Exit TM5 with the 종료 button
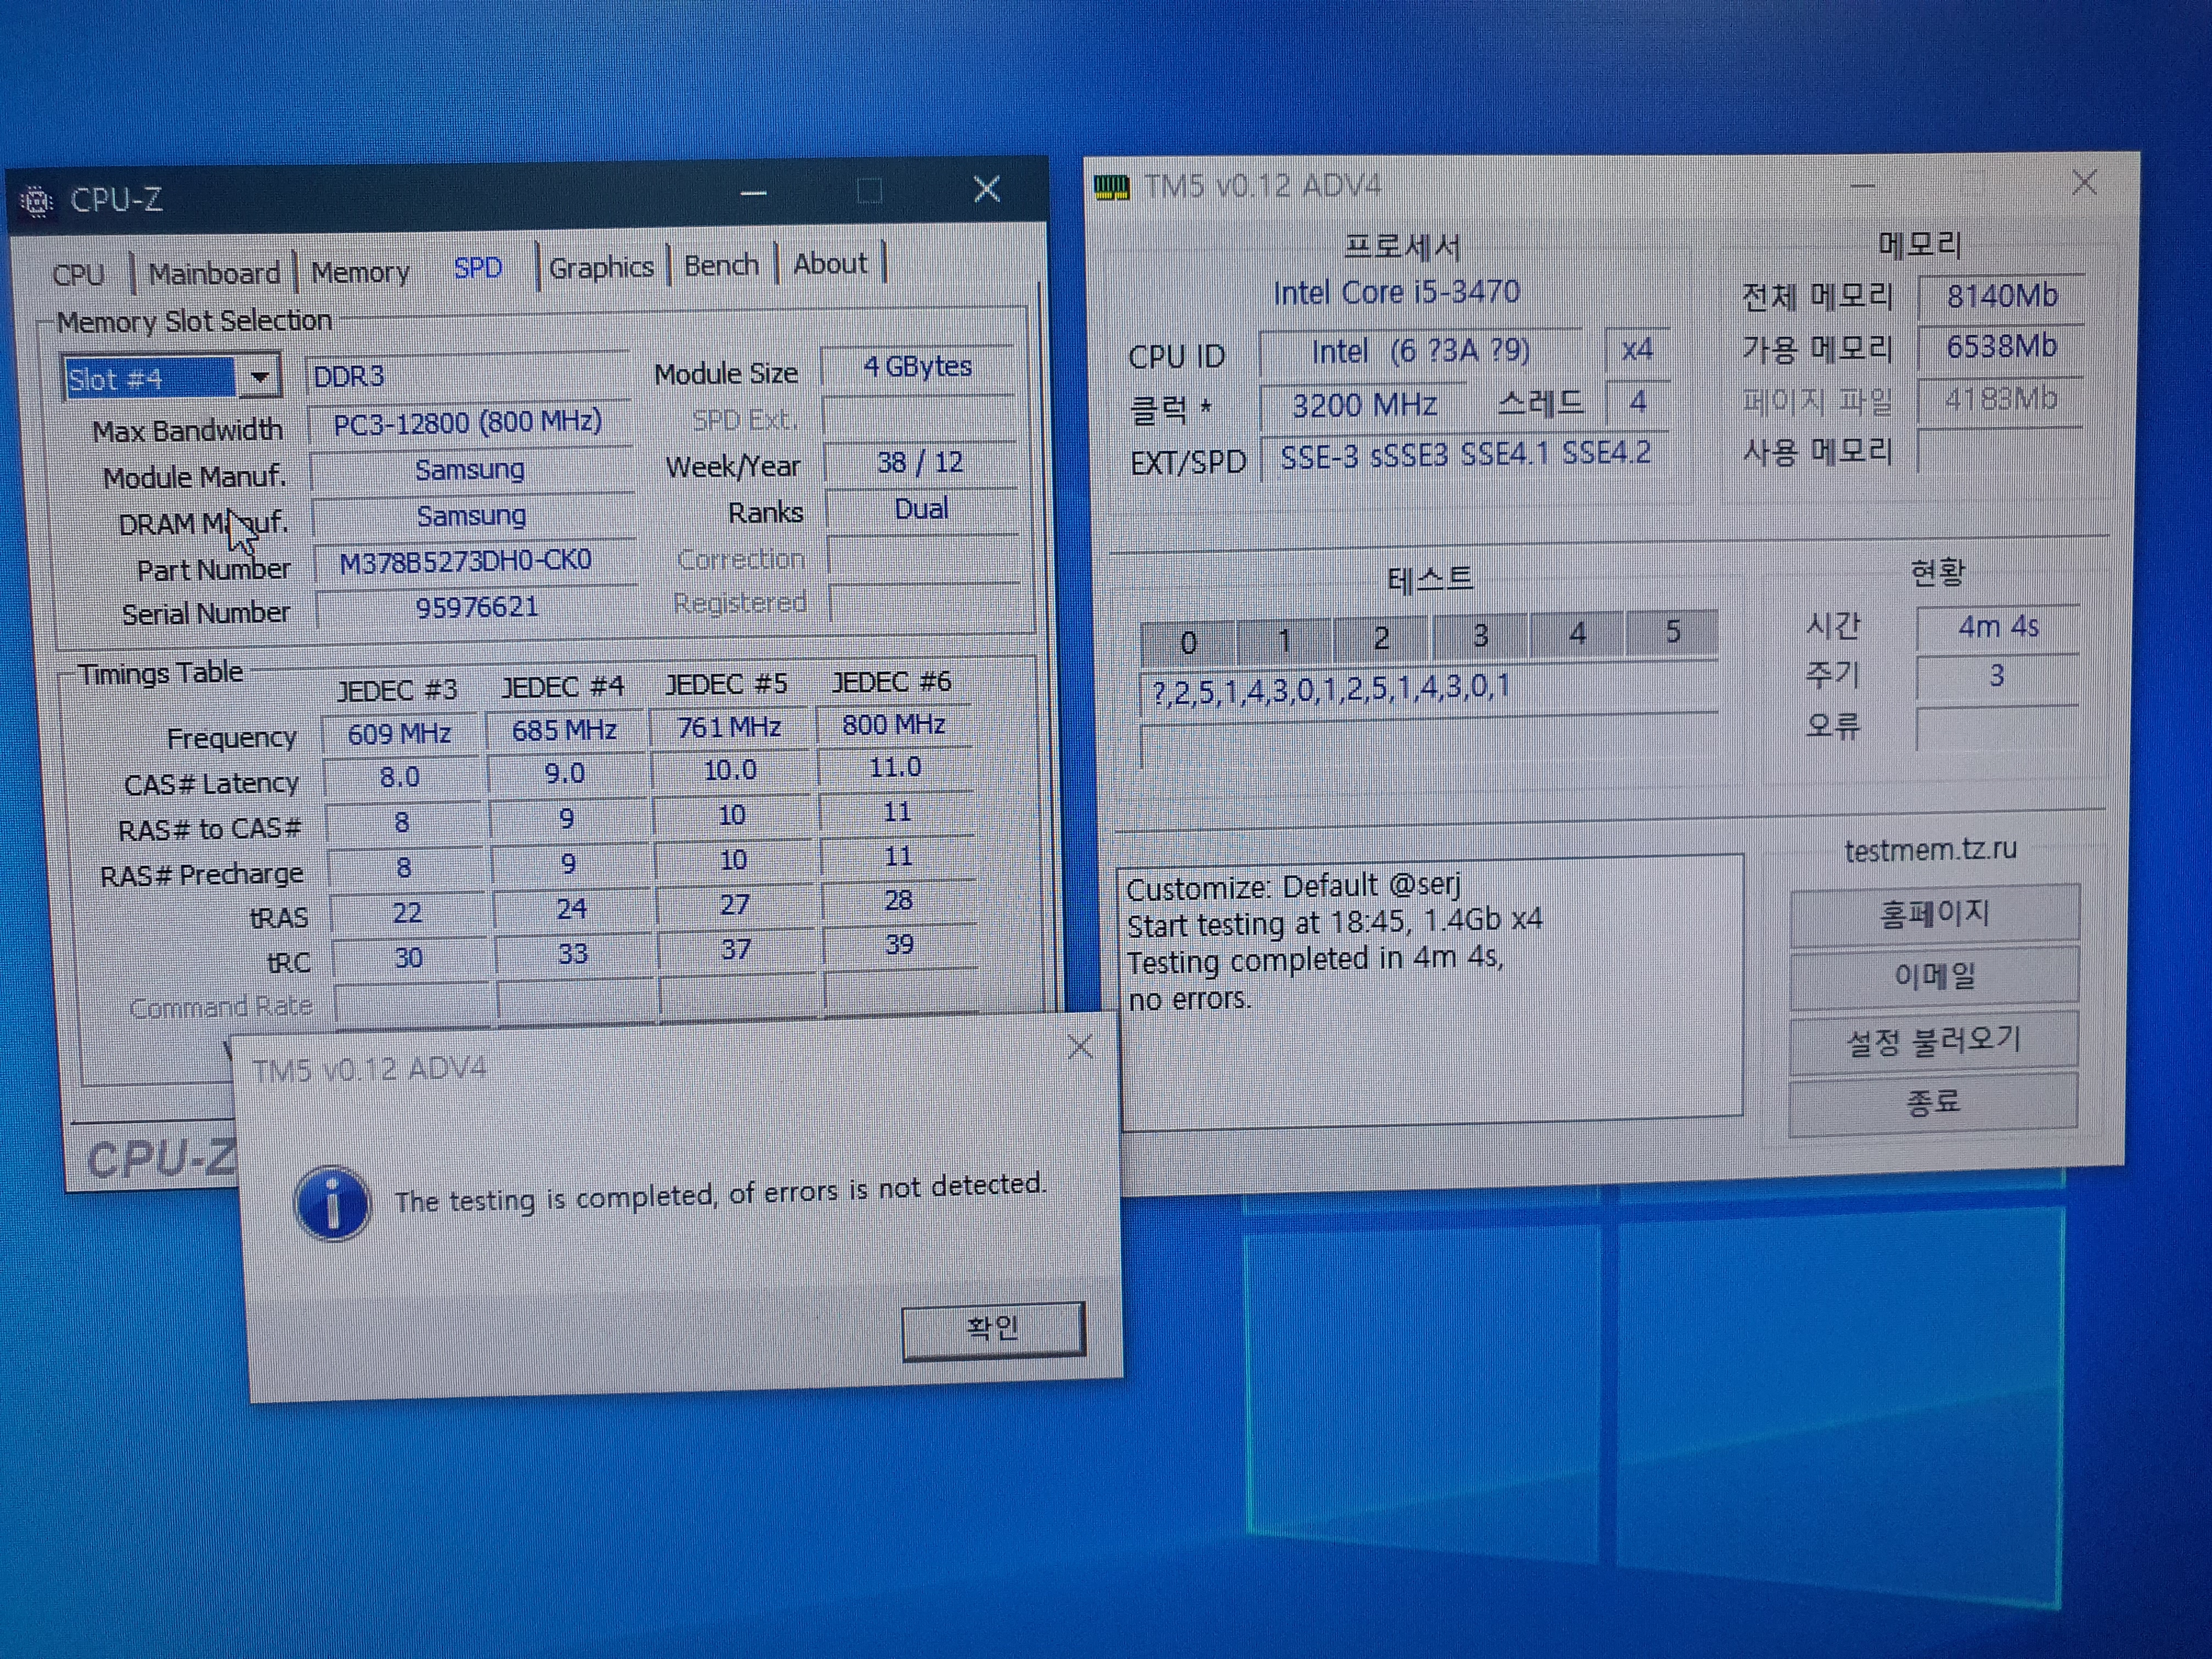 tap(1933, 1103)
